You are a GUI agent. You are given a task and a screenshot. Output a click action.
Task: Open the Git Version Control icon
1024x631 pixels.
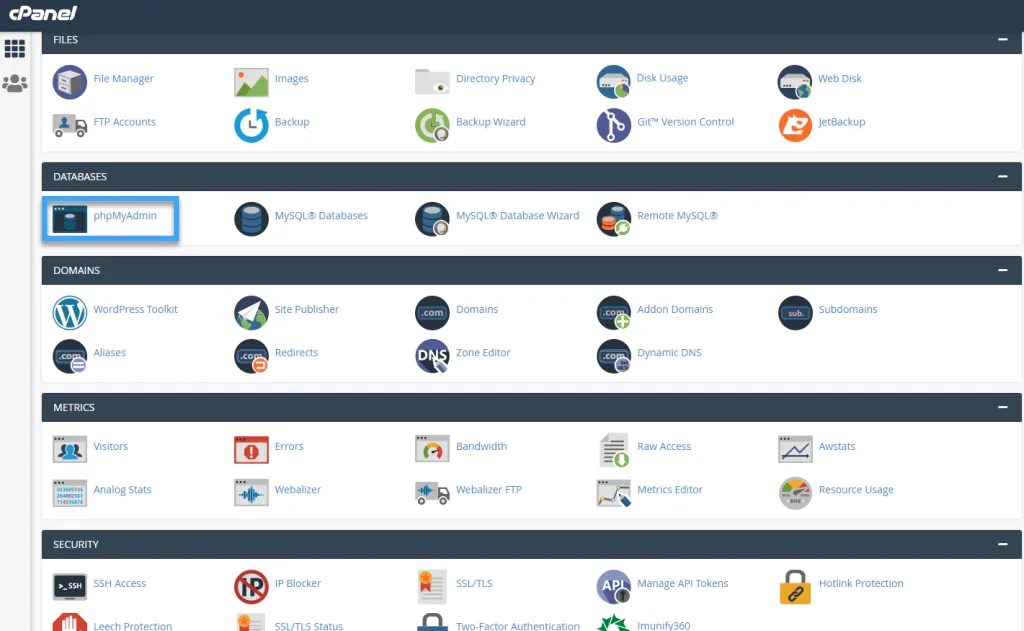click(x=613, y=125)
